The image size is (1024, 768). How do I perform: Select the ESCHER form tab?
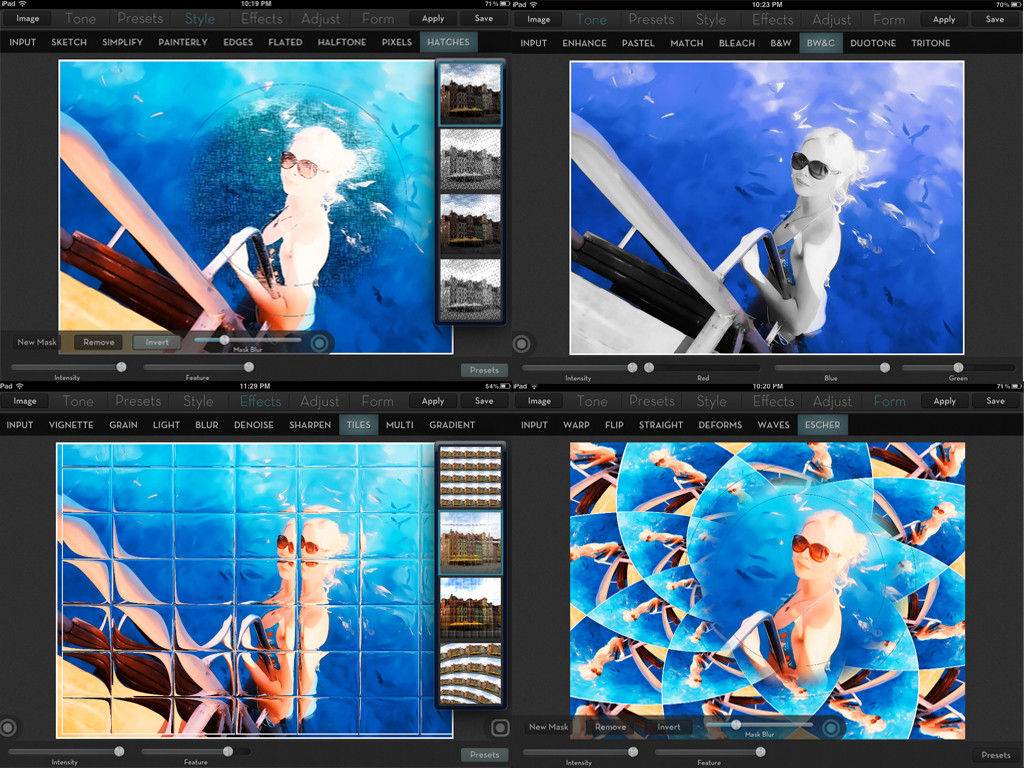[822, 424]
